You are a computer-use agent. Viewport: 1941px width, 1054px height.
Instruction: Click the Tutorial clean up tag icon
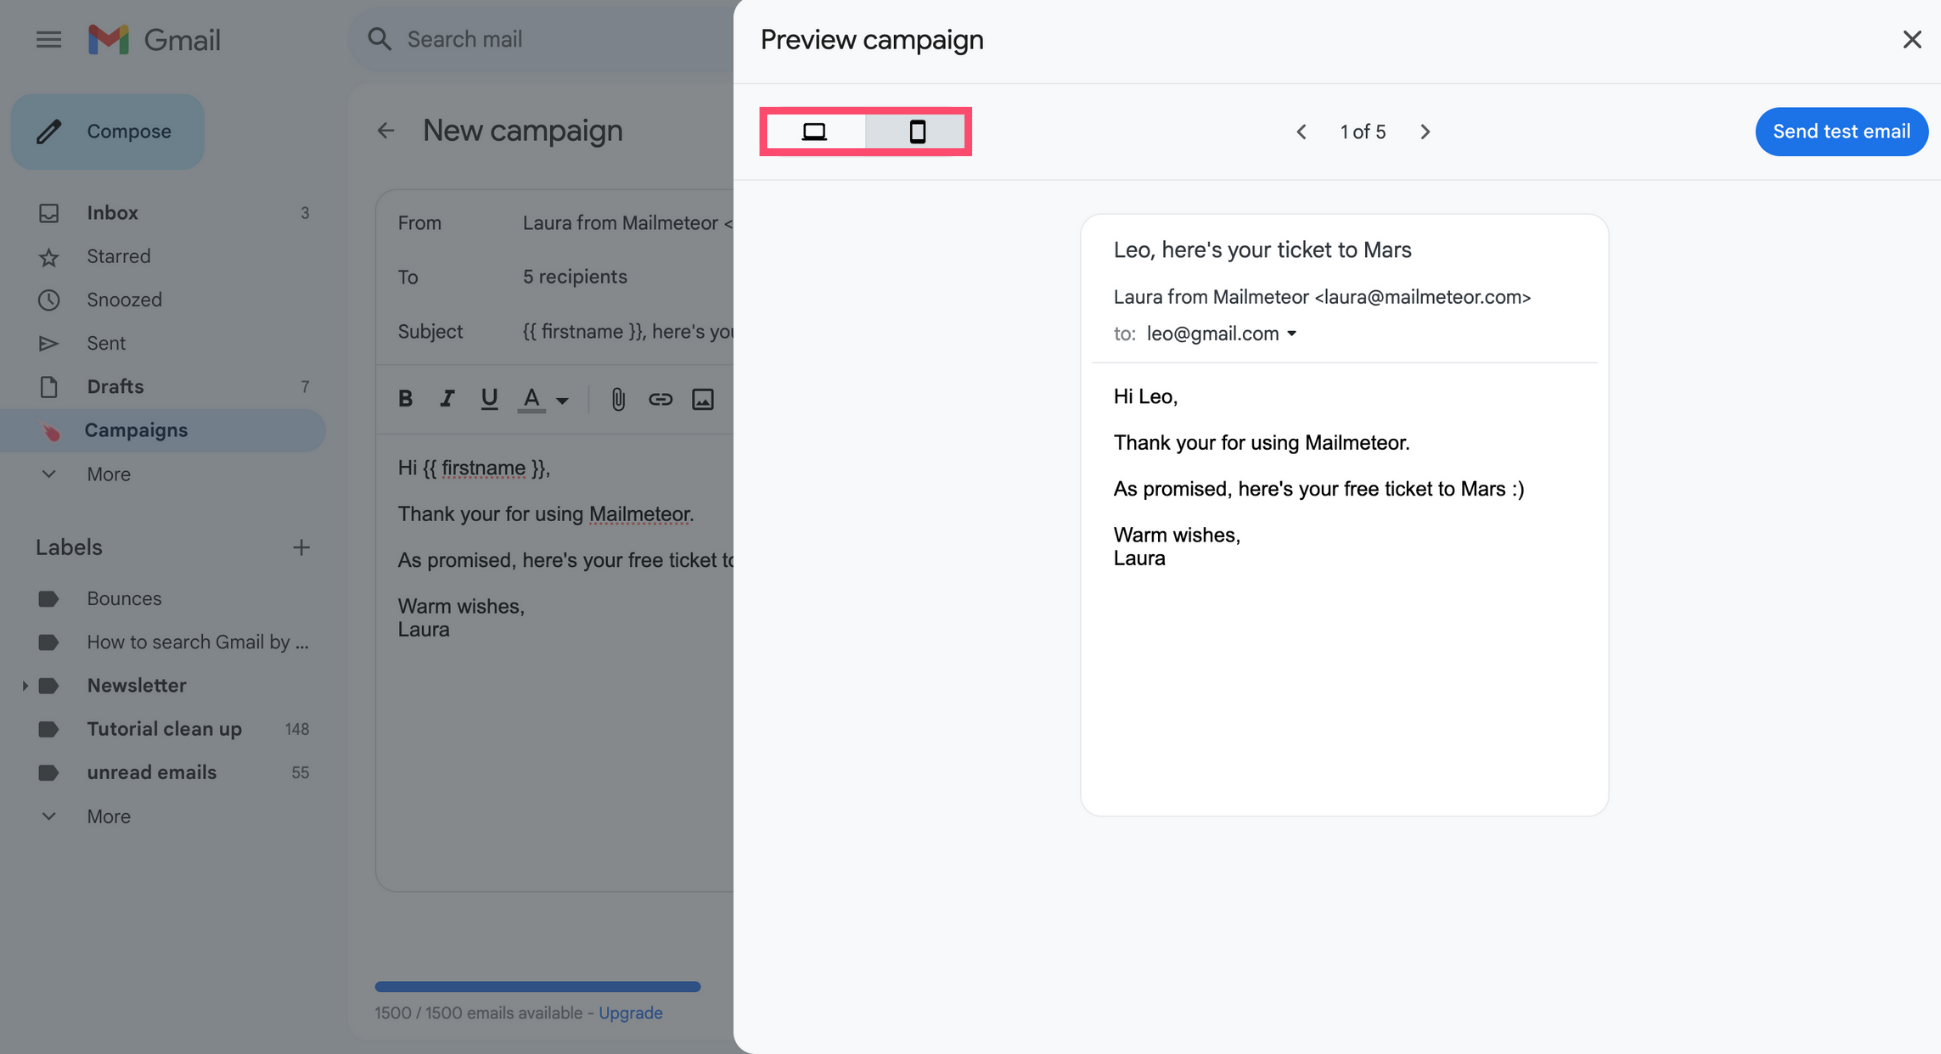tap(48, 729)
